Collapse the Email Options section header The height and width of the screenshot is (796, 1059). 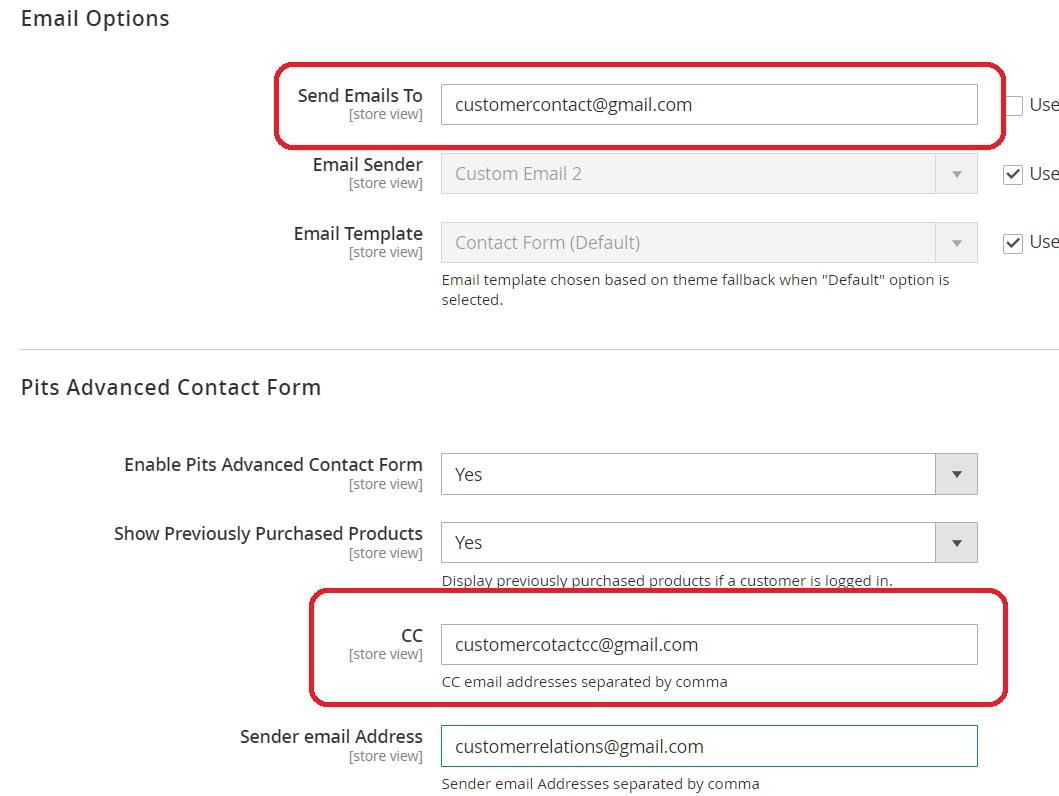95,19
